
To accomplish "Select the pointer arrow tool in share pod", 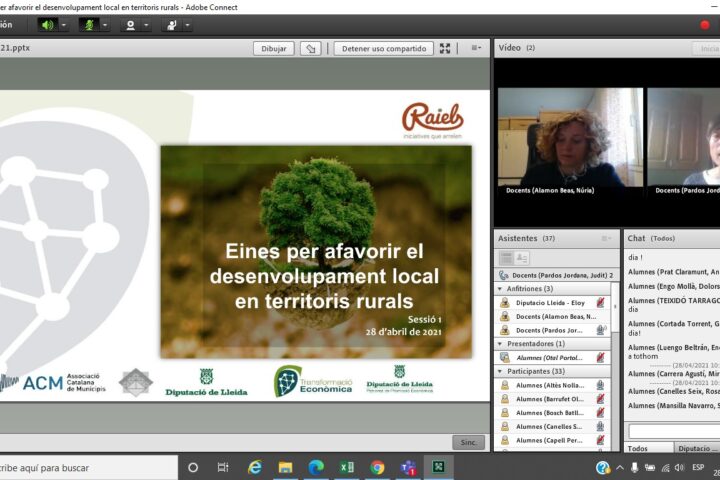I will click(311, 48).
